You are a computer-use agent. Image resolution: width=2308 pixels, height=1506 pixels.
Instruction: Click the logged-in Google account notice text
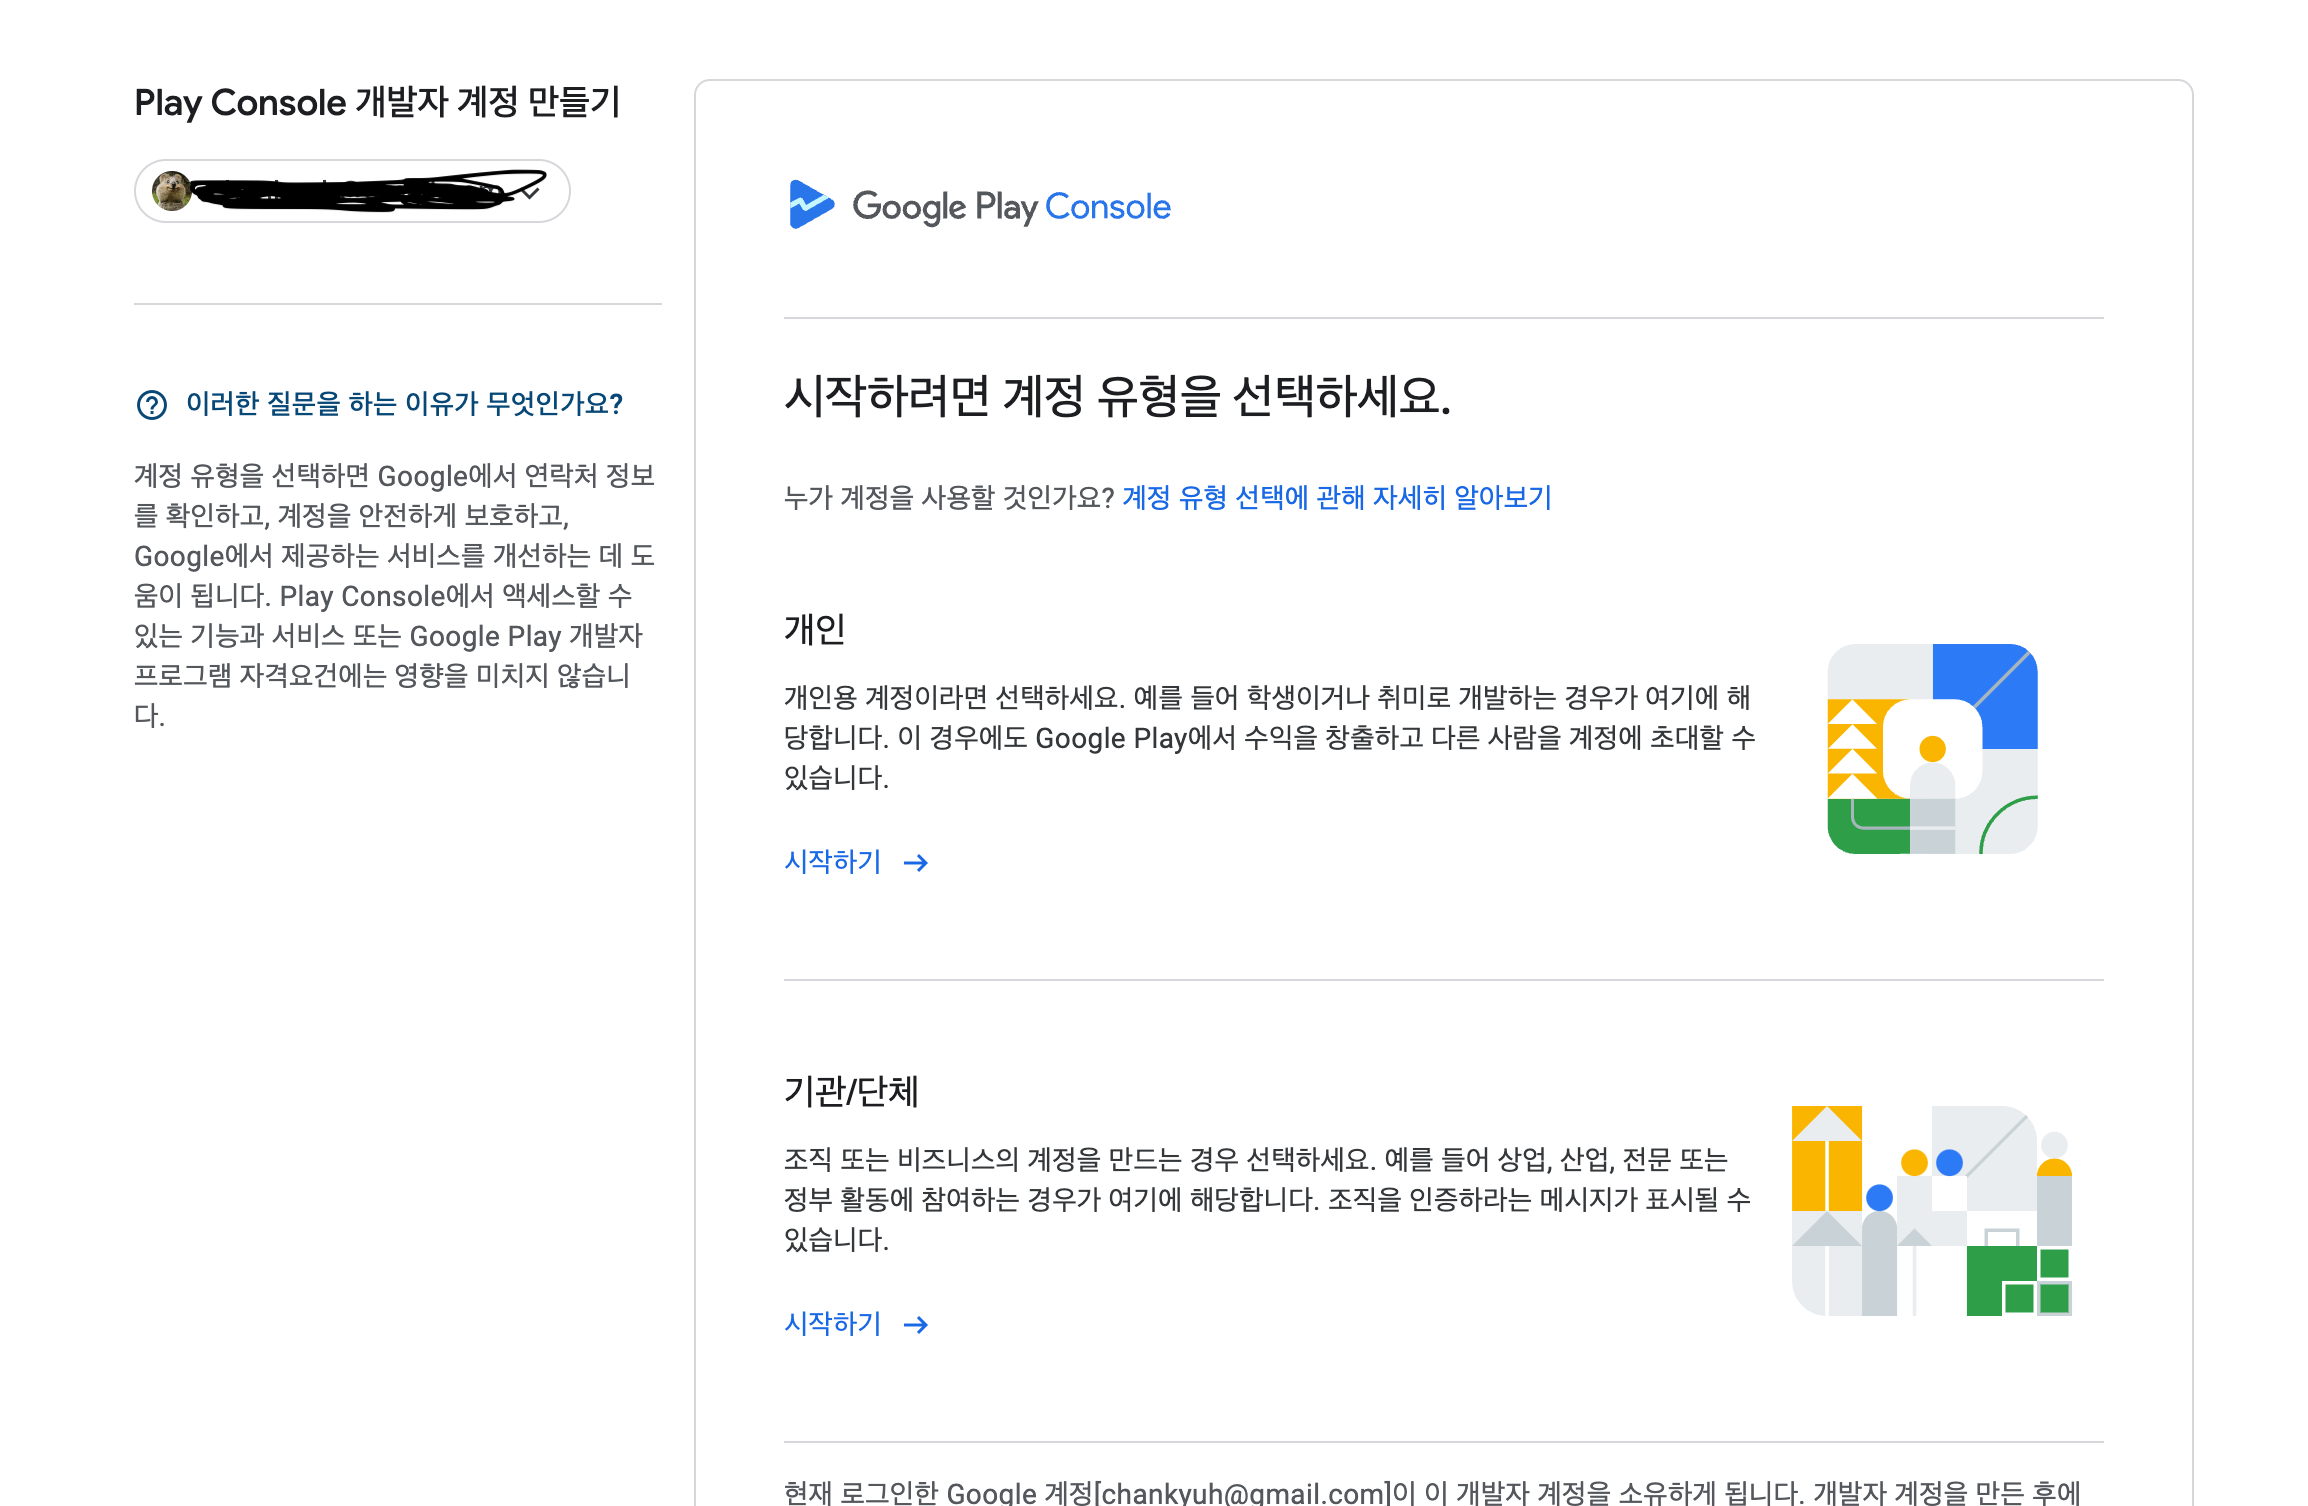point(1432,1492)
